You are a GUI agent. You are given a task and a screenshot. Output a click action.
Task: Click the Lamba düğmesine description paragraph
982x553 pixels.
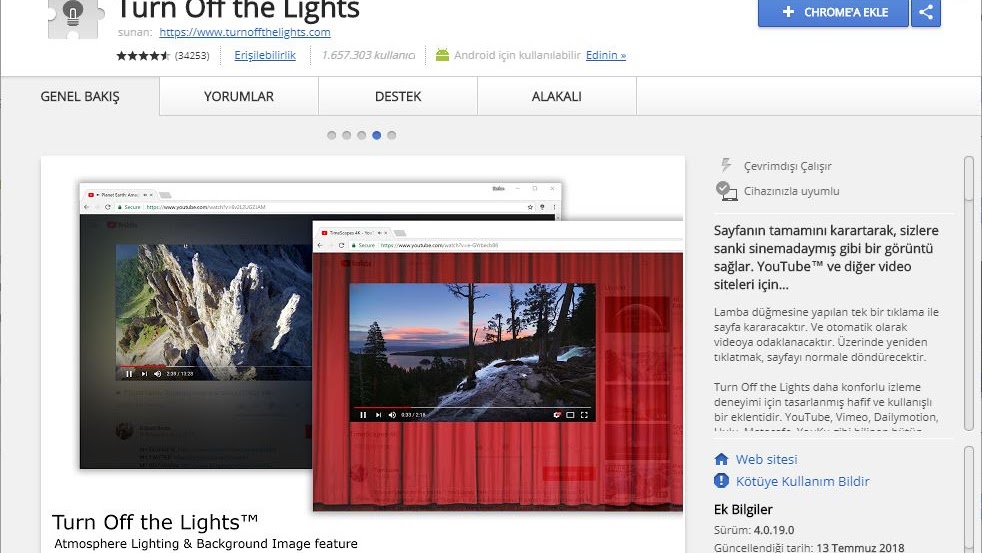[826, 334]
